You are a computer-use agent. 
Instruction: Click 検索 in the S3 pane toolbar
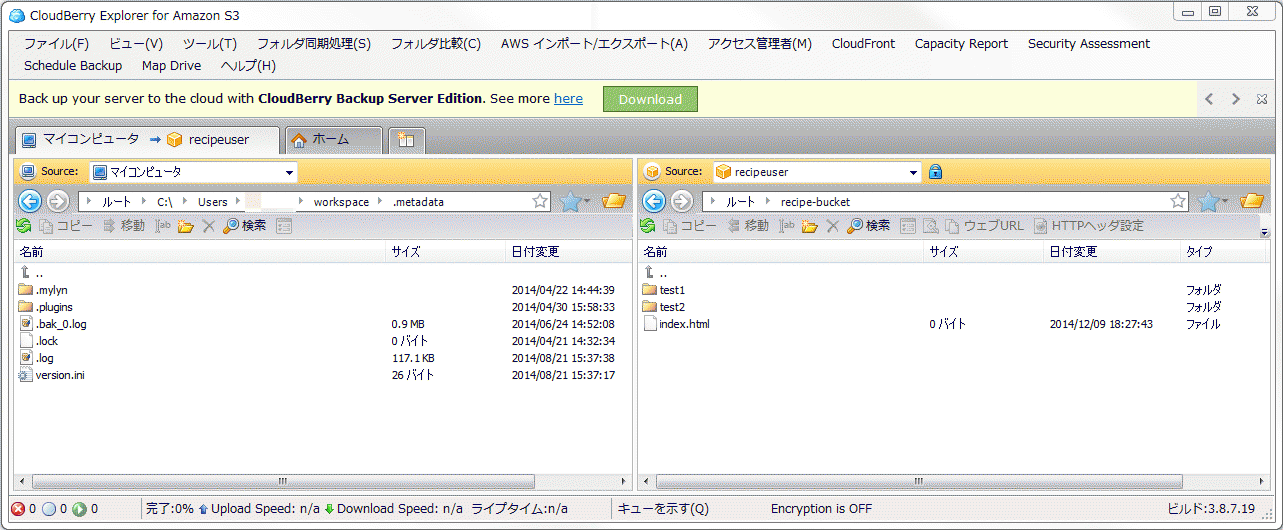[869, 226]
